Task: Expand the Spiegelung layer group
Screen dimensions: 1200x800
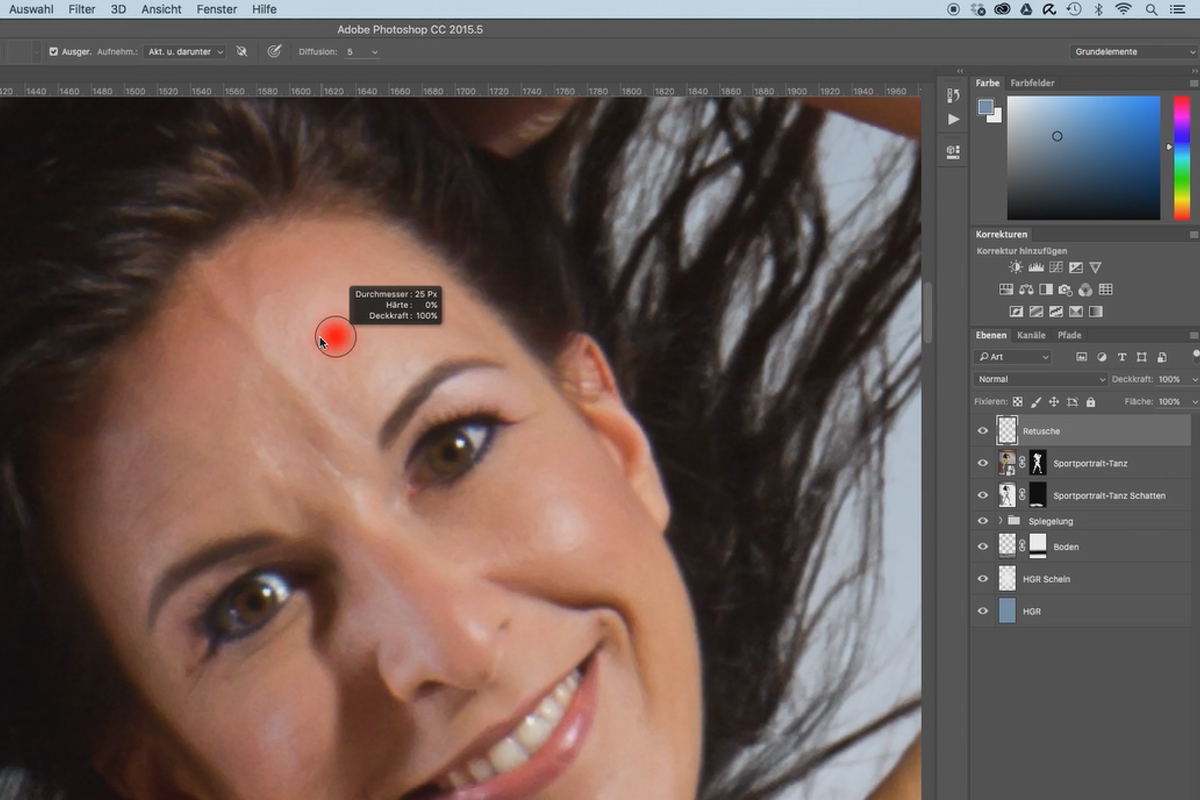Action: click(x=1000, y=521)
